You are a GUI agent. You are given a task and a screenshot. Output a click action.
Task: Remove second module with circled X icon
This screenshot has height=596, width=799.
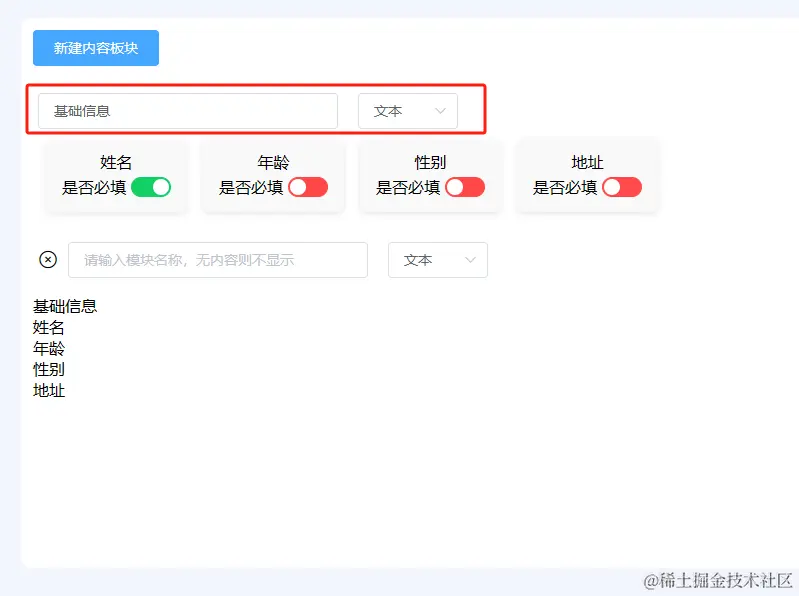click(48, 260)
